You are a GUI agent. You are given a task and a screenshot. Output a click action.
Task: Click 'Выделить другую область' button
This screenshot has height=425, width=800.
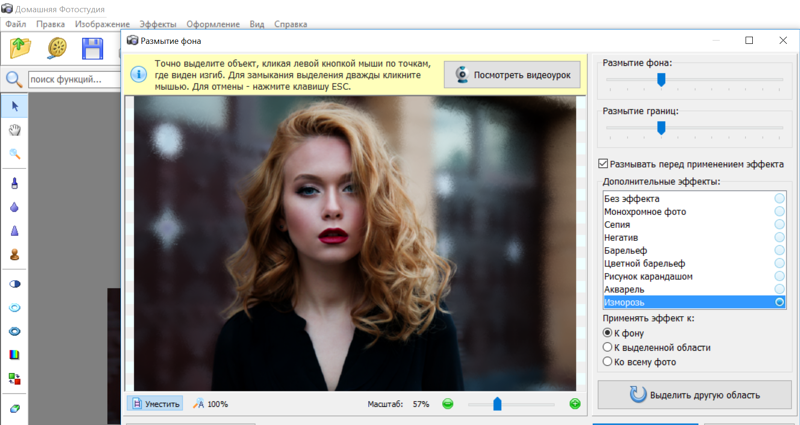694,394
